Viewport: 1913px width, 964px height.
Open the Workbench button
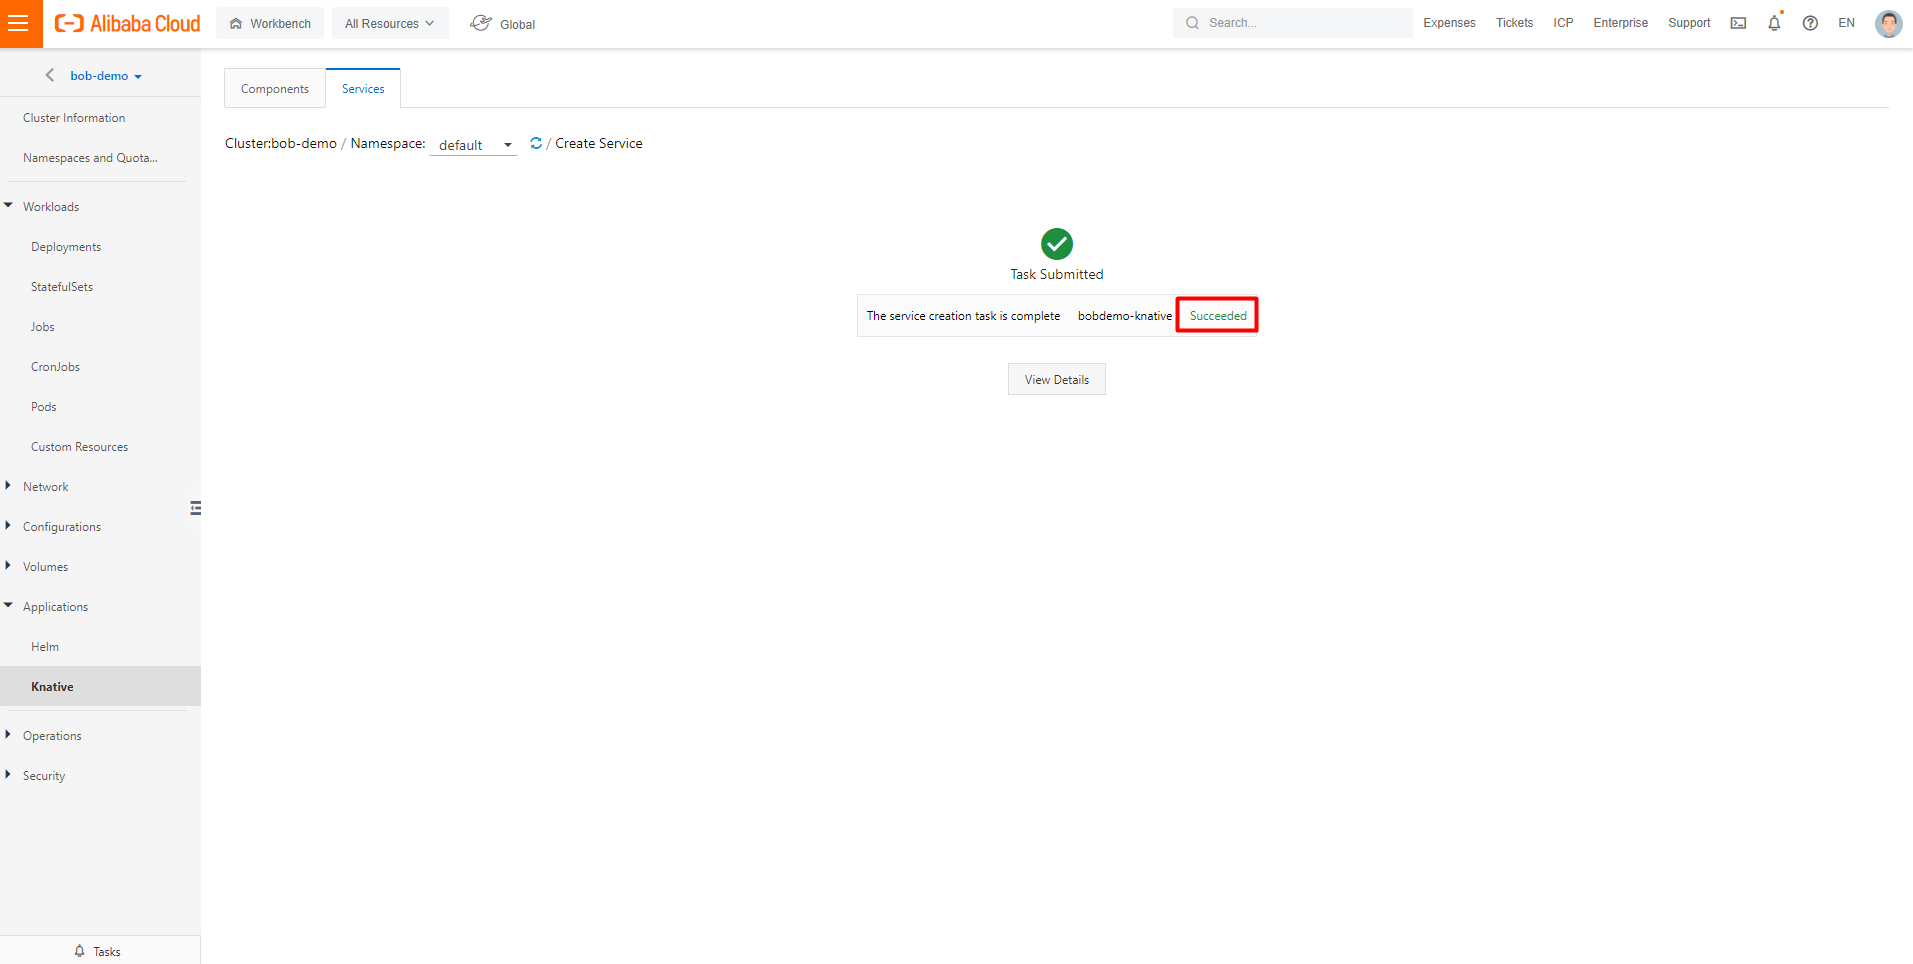coord(270,23)
